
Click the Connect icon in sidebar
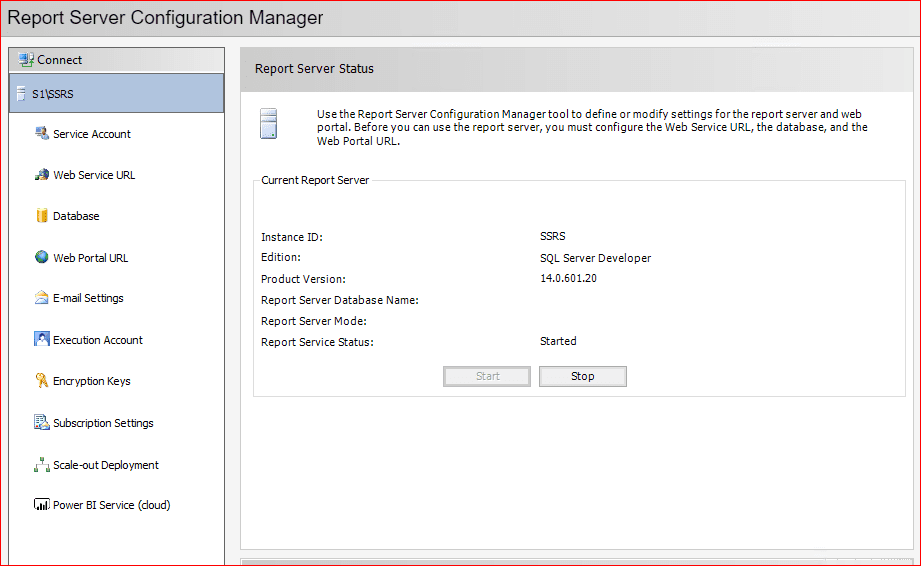click(x=26, y=60)
